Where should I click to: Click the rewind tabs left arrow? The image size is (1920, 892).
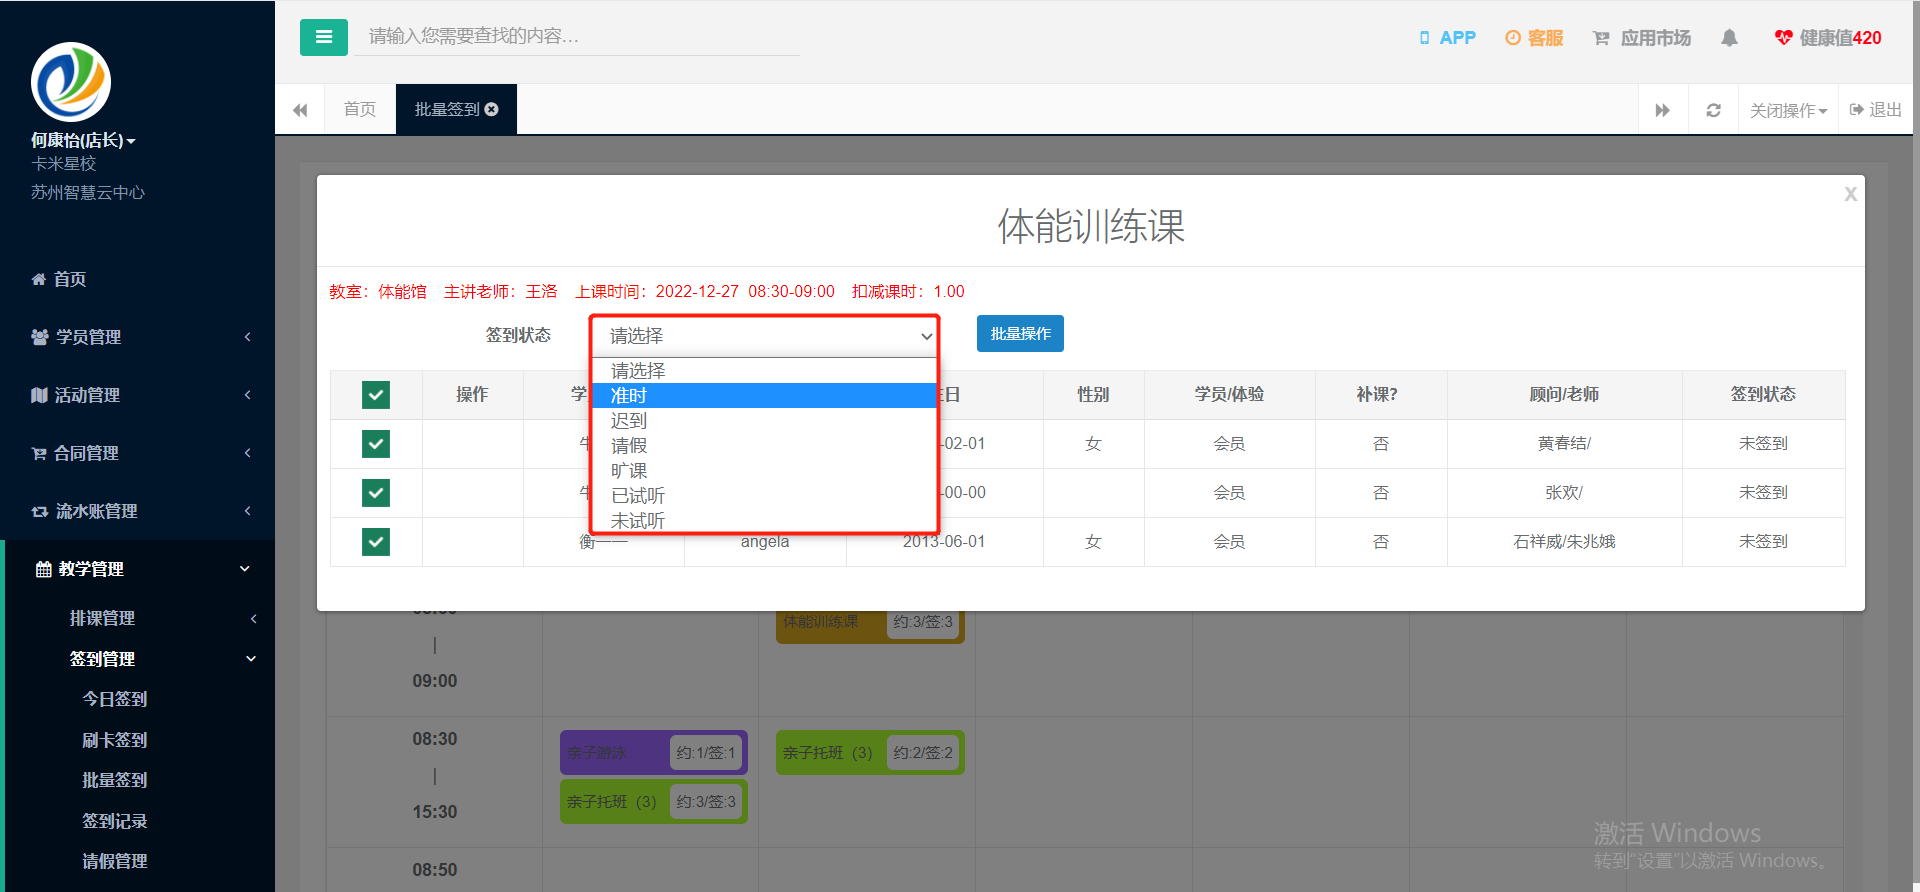click(300, 110)
